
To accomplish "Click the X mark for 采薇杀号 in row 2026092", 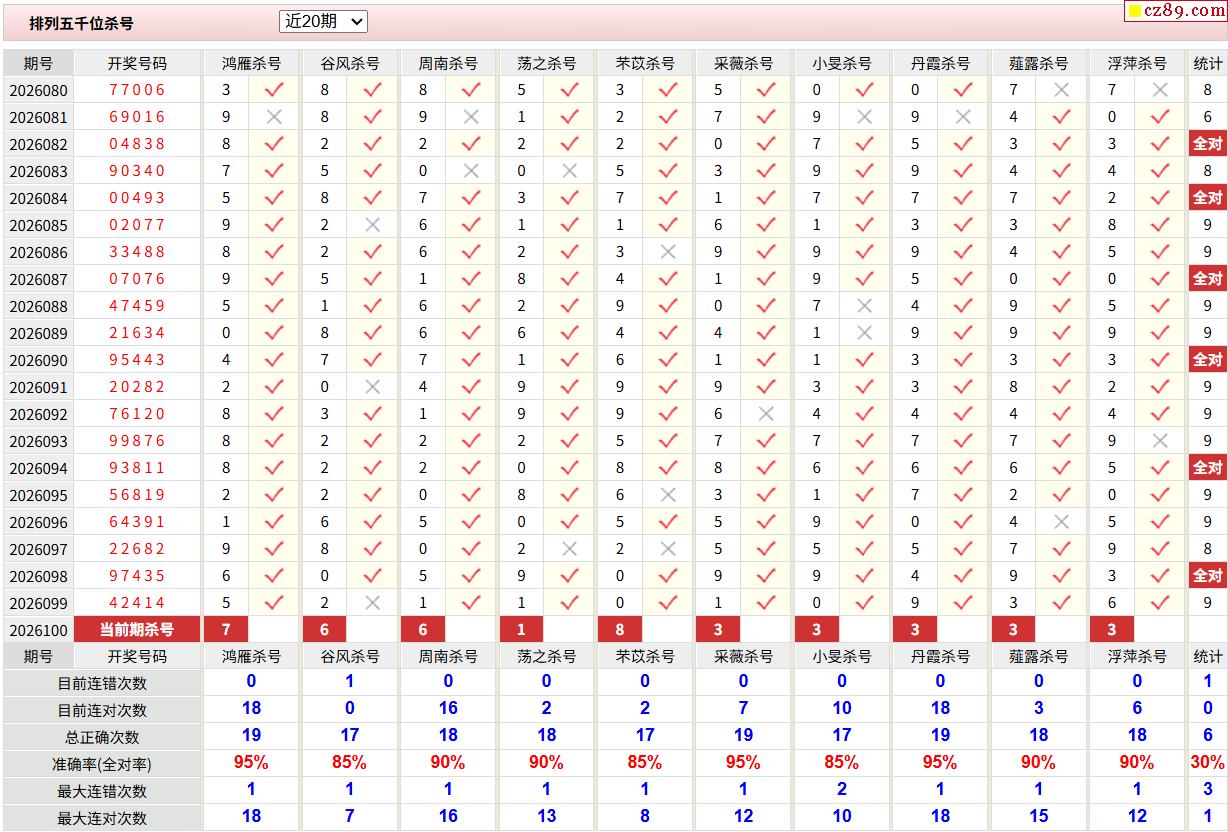I will coord(766,414).
